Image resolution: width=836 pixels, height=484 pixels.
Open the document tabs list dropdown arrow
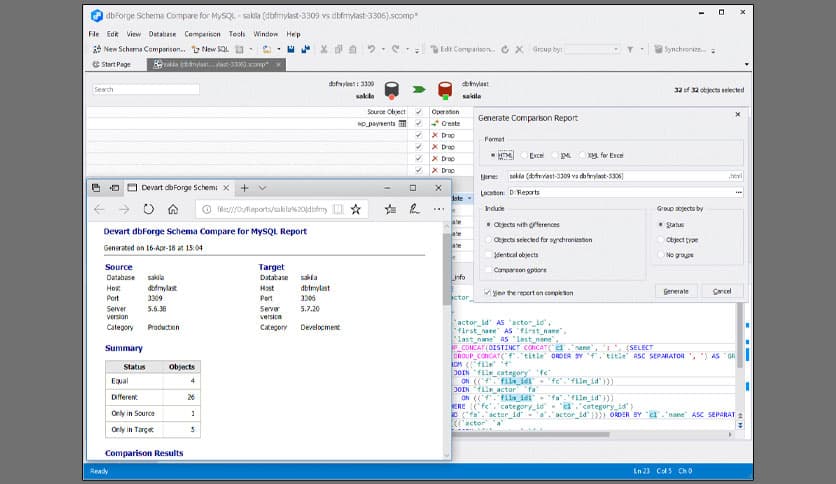click(x=746, y=64)
